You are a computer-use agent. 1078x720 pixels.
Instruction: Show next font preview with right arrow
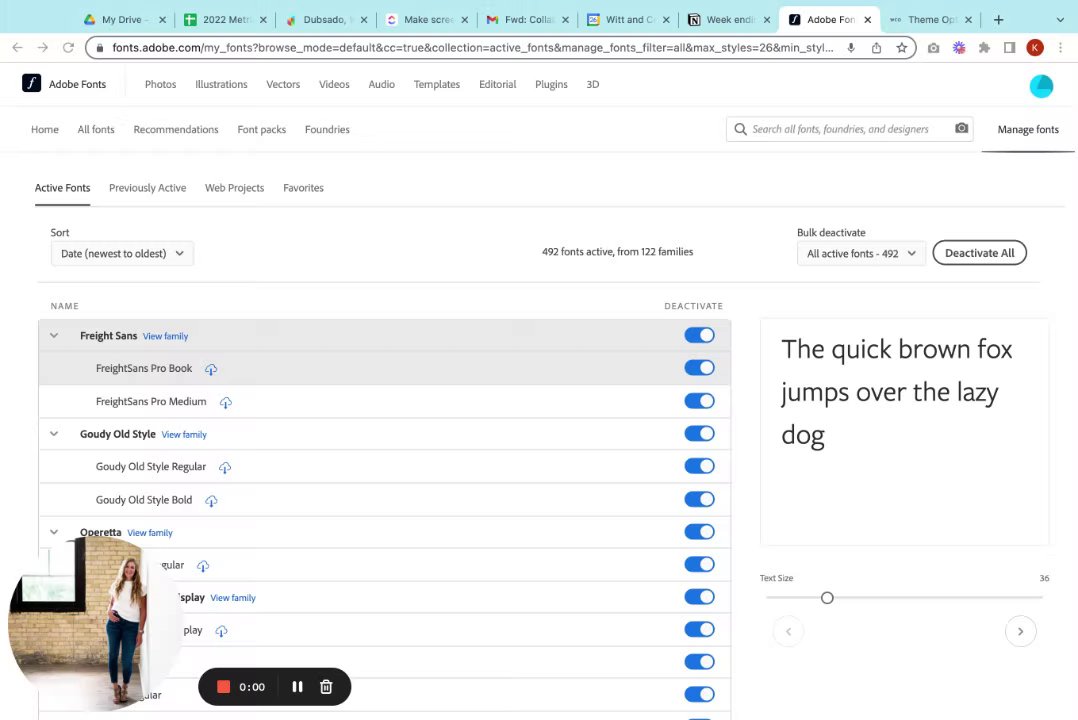[1020, 631]
